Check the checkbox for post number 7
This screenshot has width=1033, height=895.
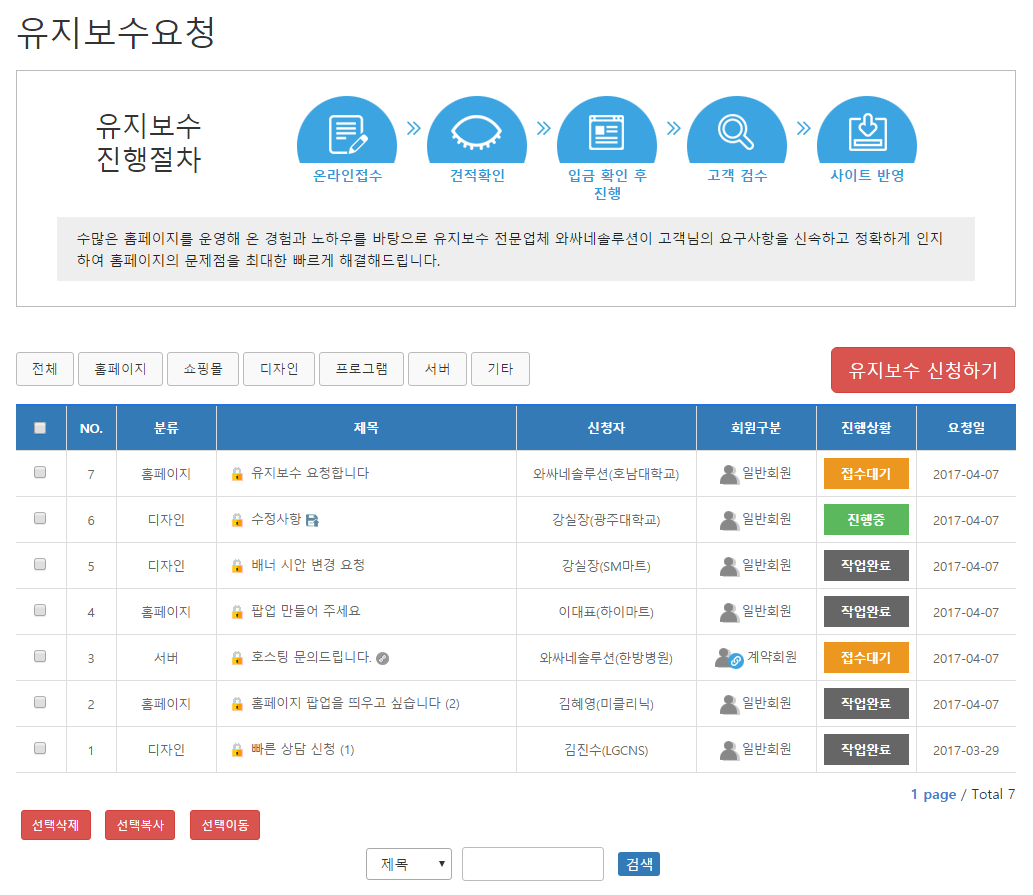coord(40,473)
